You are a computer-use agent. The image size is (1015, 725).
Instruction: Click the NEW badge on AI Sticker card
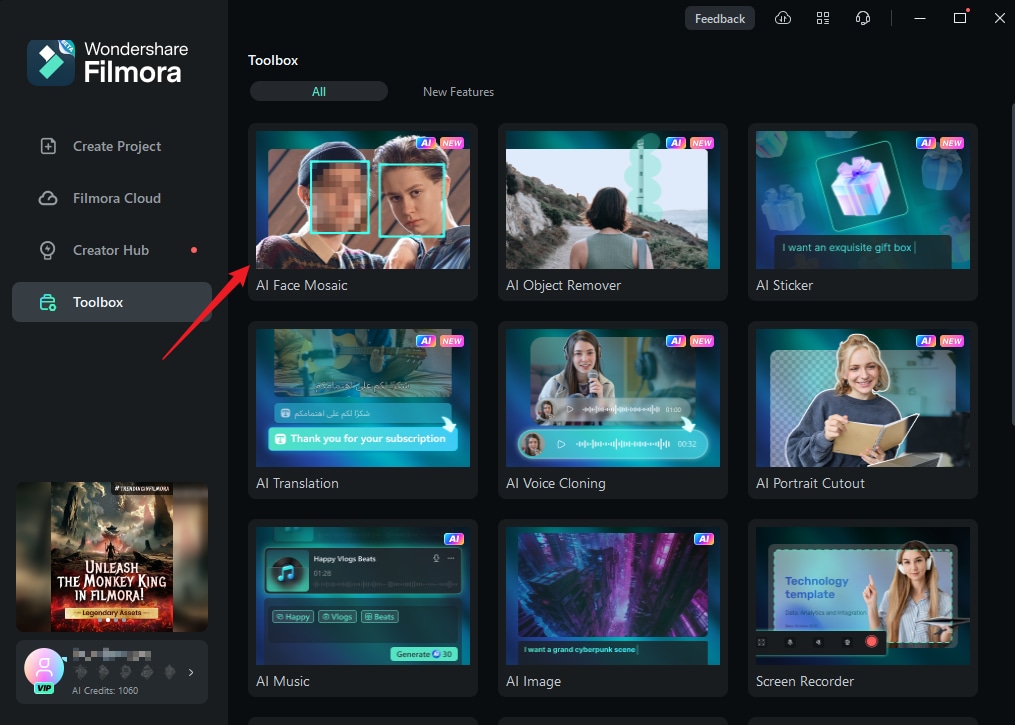[x=952, y=143]
